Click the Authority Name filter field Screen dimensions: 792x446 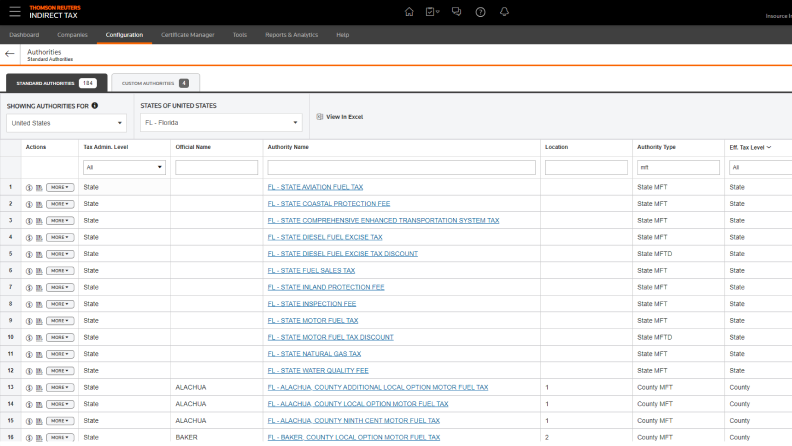point(402,168)
